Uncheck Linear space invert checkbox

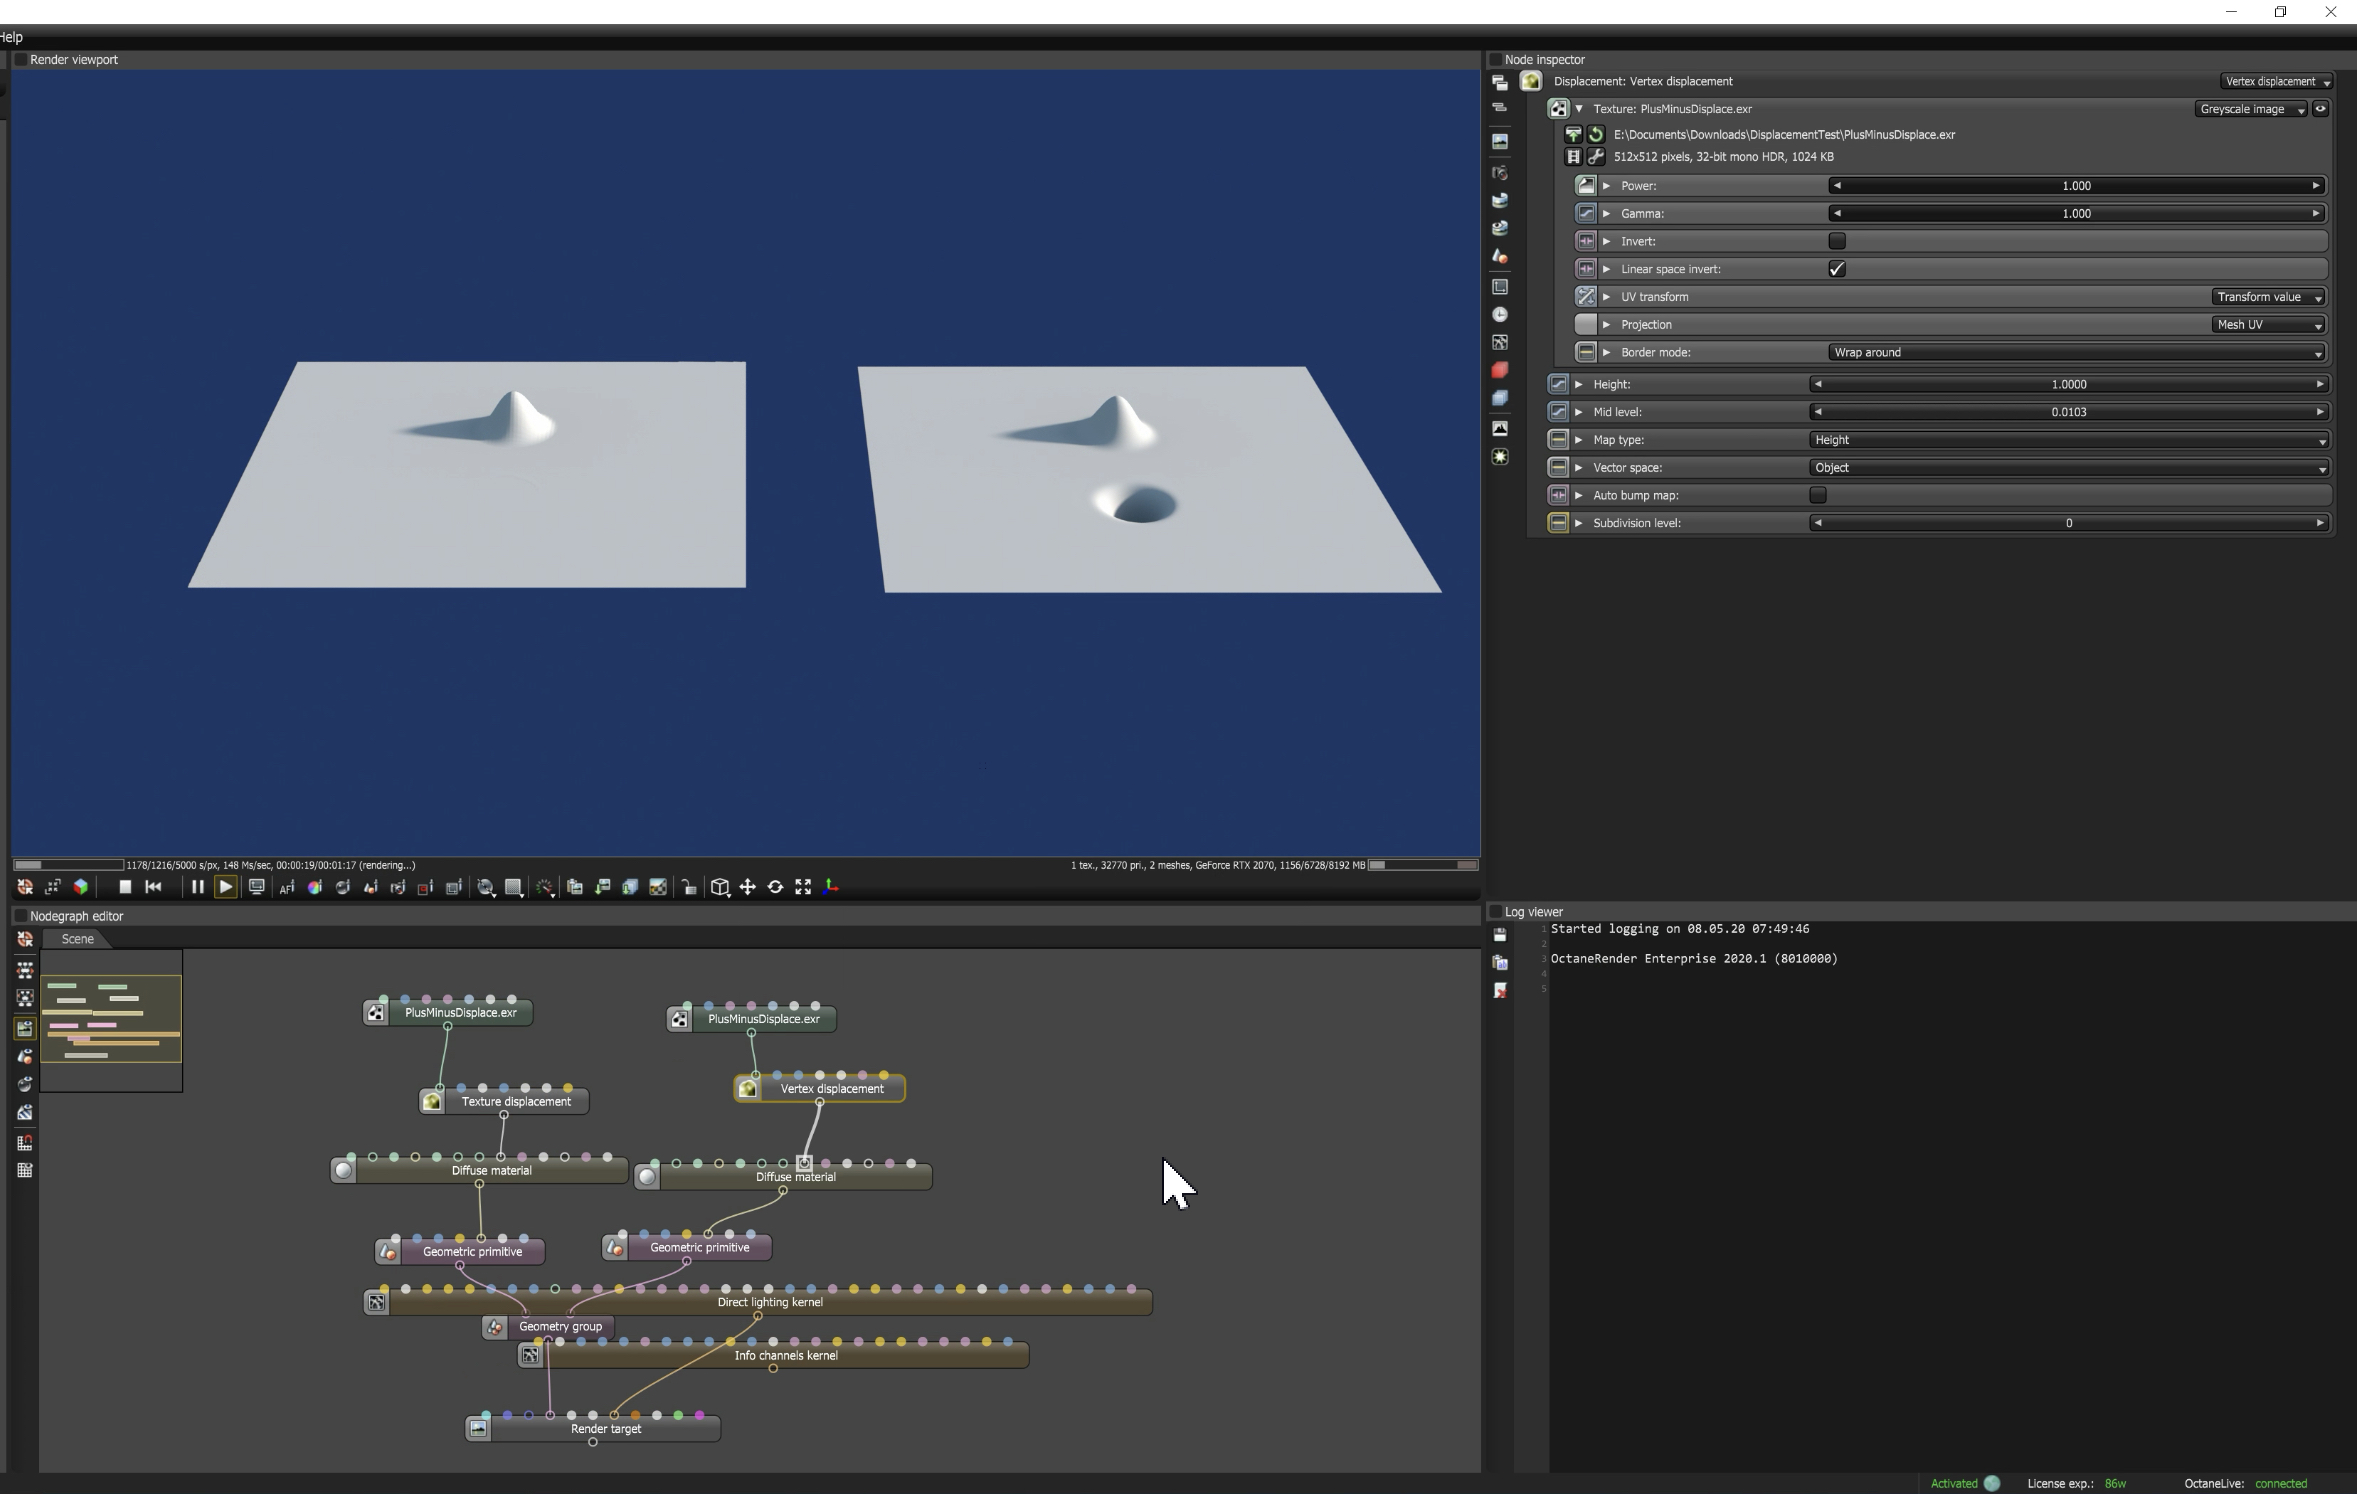click(x=1836, y=269)
